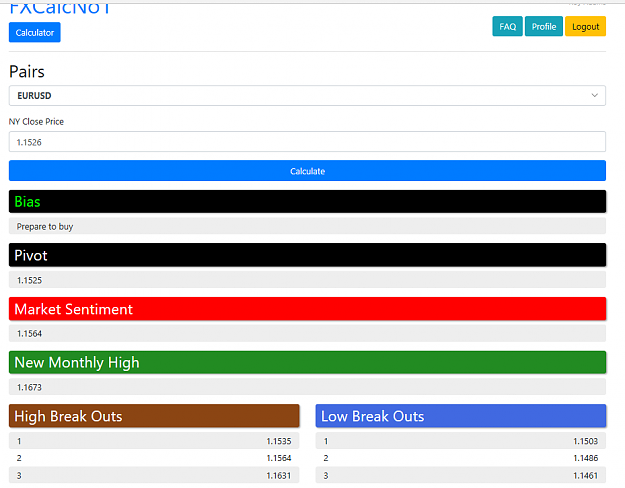
Task: Select the Market Sentiment value 1.1564
Action: click(29, 334)
